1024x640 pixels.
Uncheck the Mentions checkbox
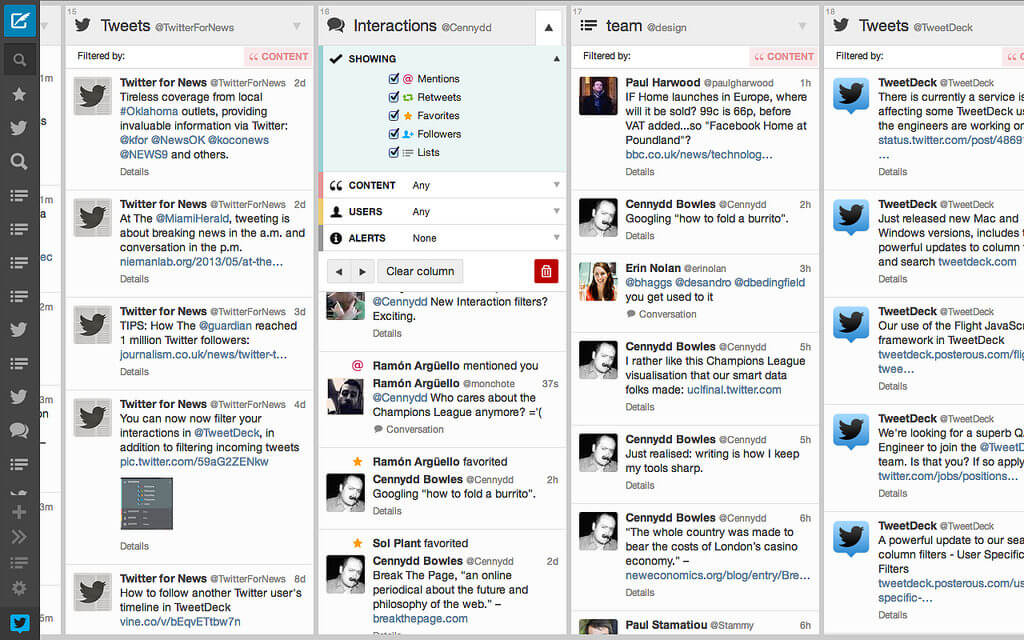click(393, 78)
